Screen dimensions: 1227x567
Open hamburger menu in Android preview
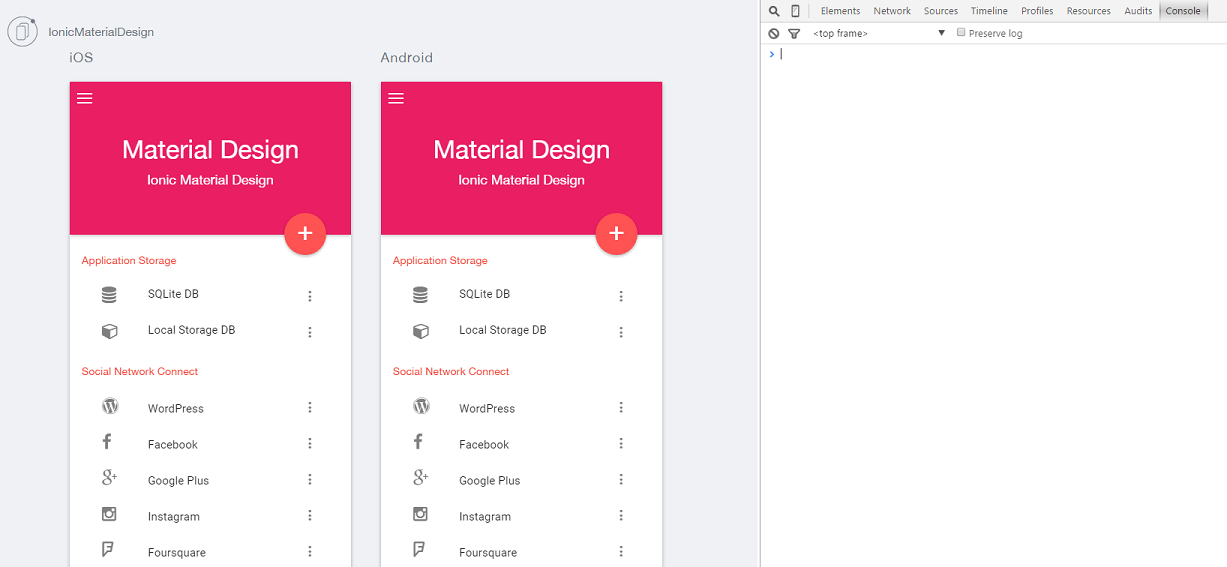(x=396, y=98)
